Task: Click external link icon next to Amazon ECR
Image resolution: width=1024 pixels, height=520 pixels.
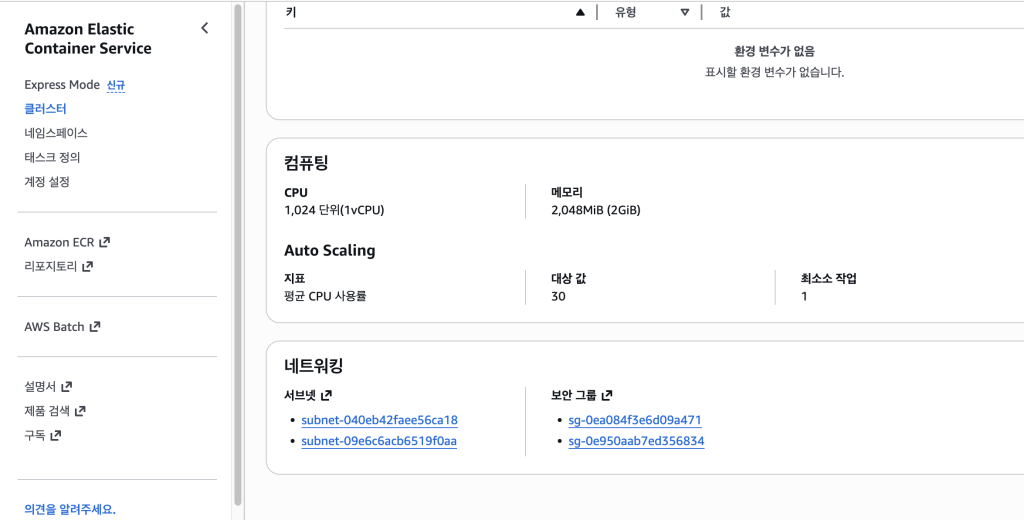Action: click(105, 242)
